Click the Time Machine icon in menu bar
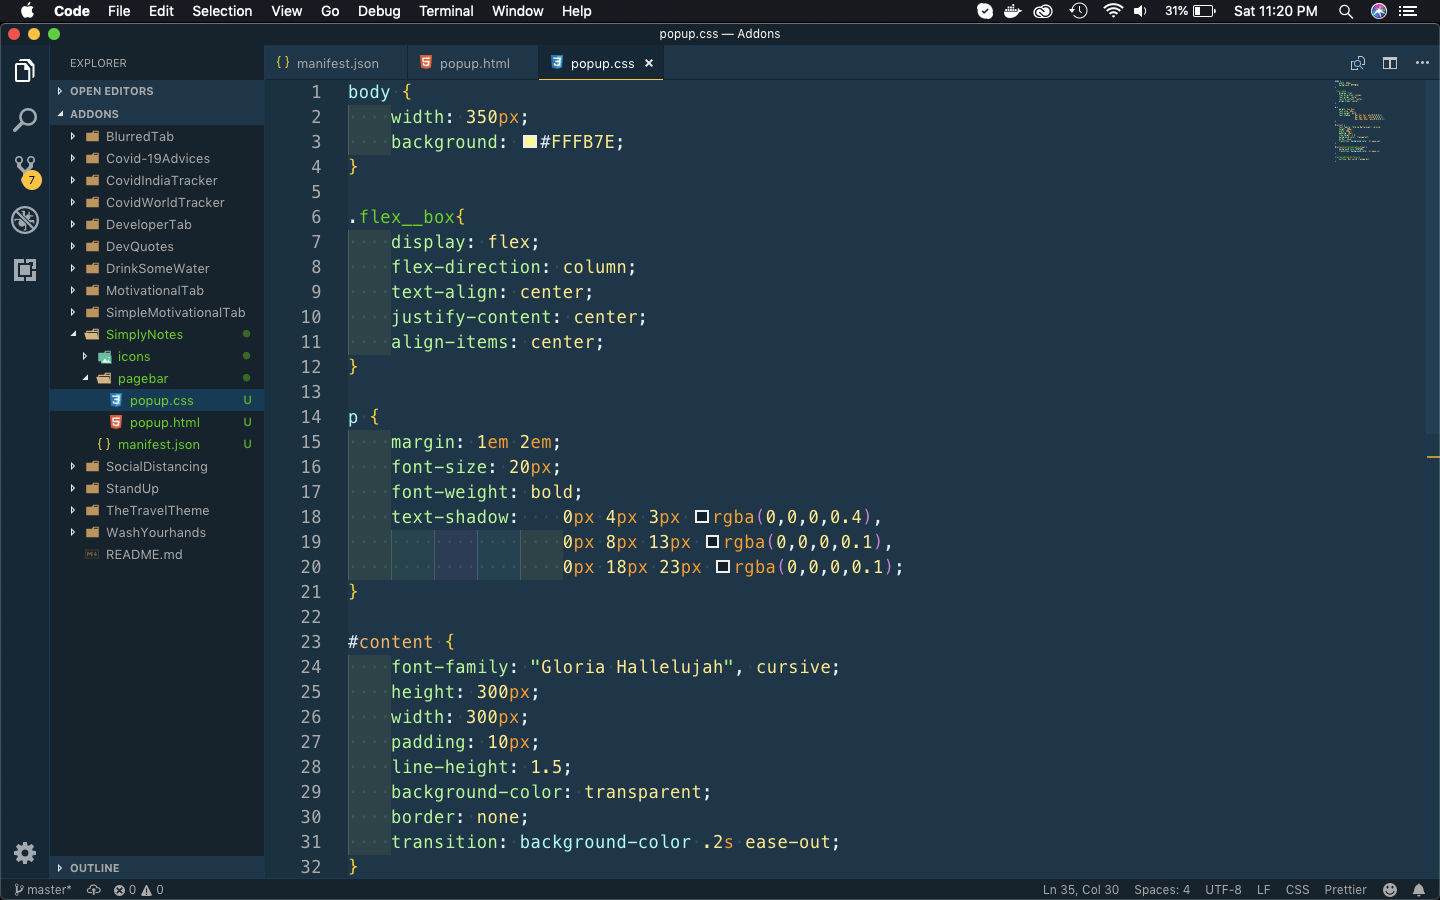Image resolution: width=1440 pixels, height=900 pixels. (x=1078, y=11)
